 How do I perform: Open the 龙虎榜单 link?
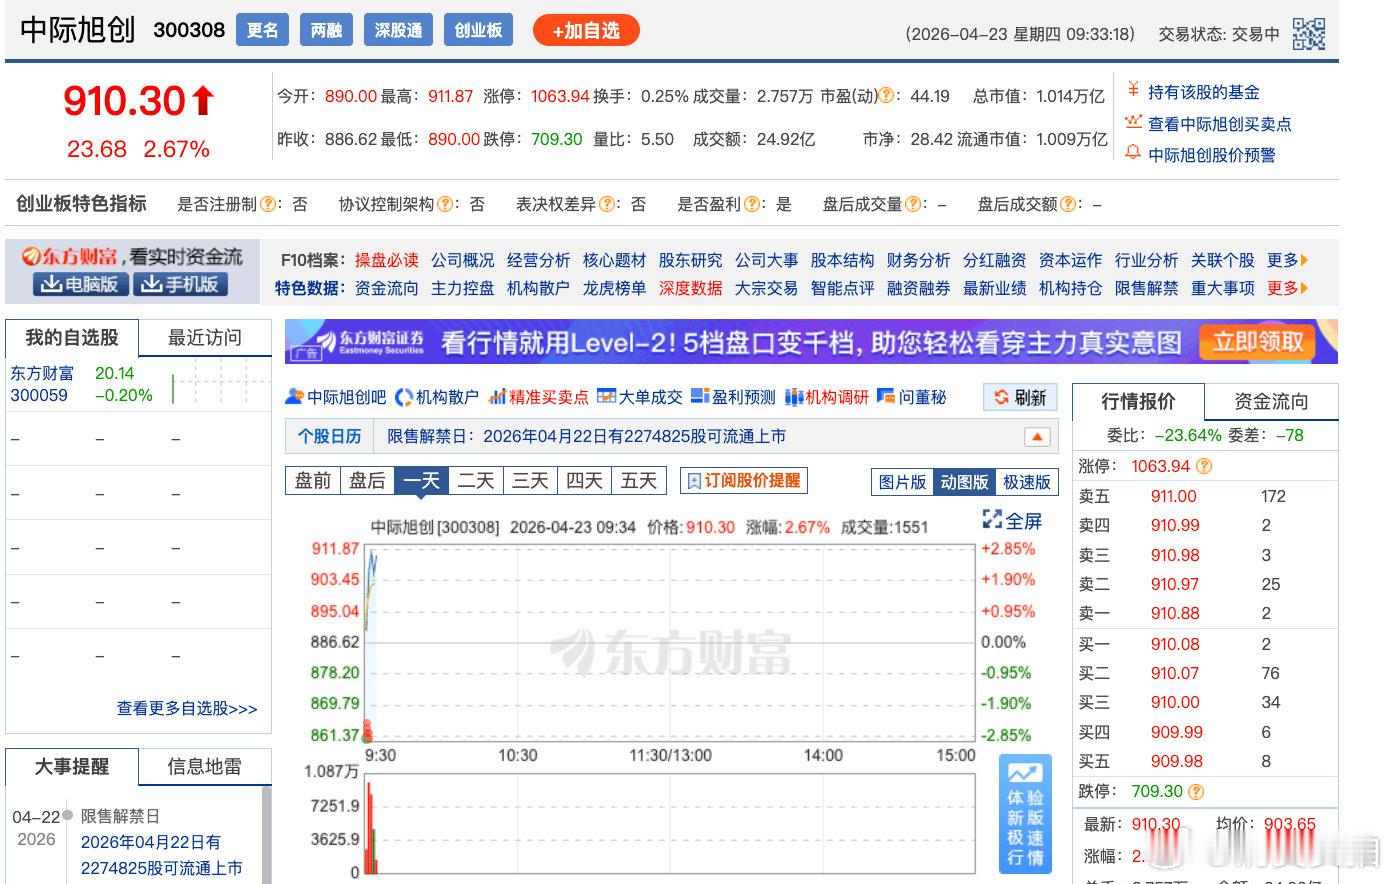coord(614,288)
